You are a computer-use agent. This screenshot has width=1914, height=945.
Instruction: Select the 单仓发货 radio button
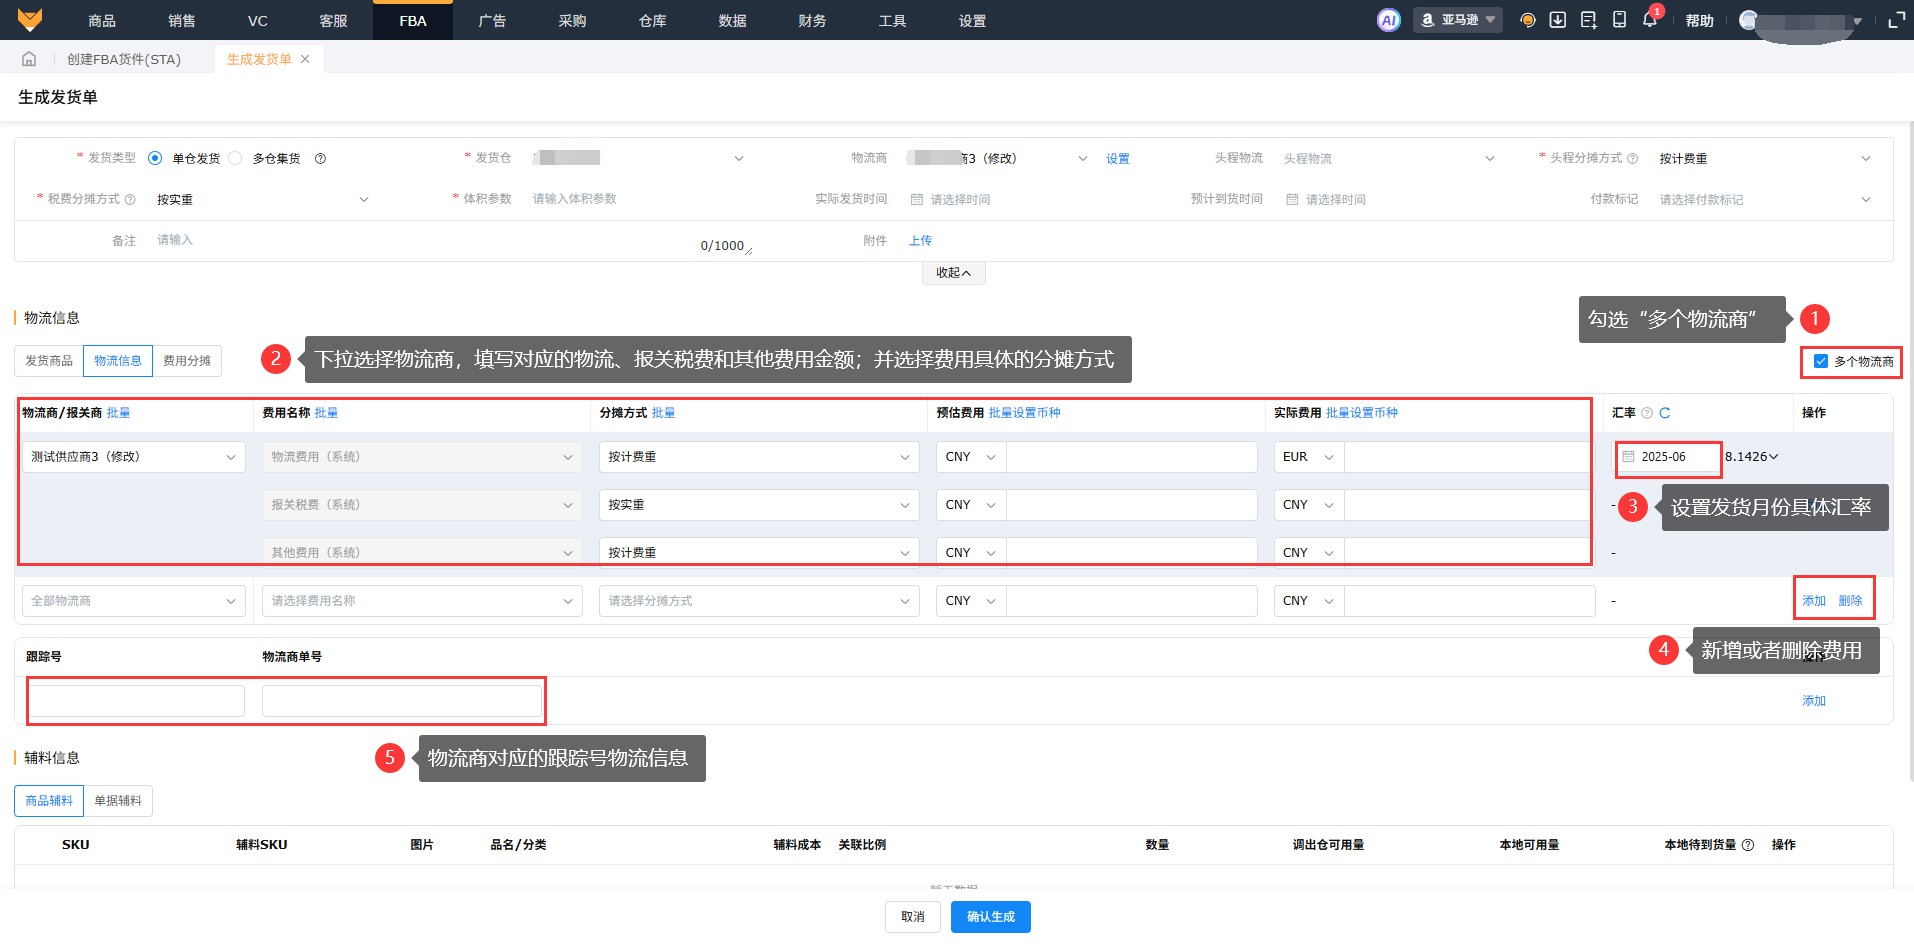pyautogui.click(x=155, y=158)
